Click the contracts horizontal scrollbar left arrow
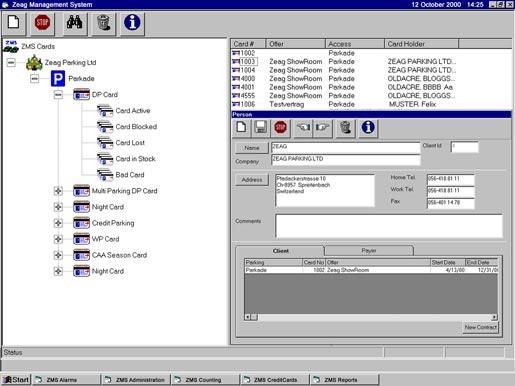 [247, 317]
